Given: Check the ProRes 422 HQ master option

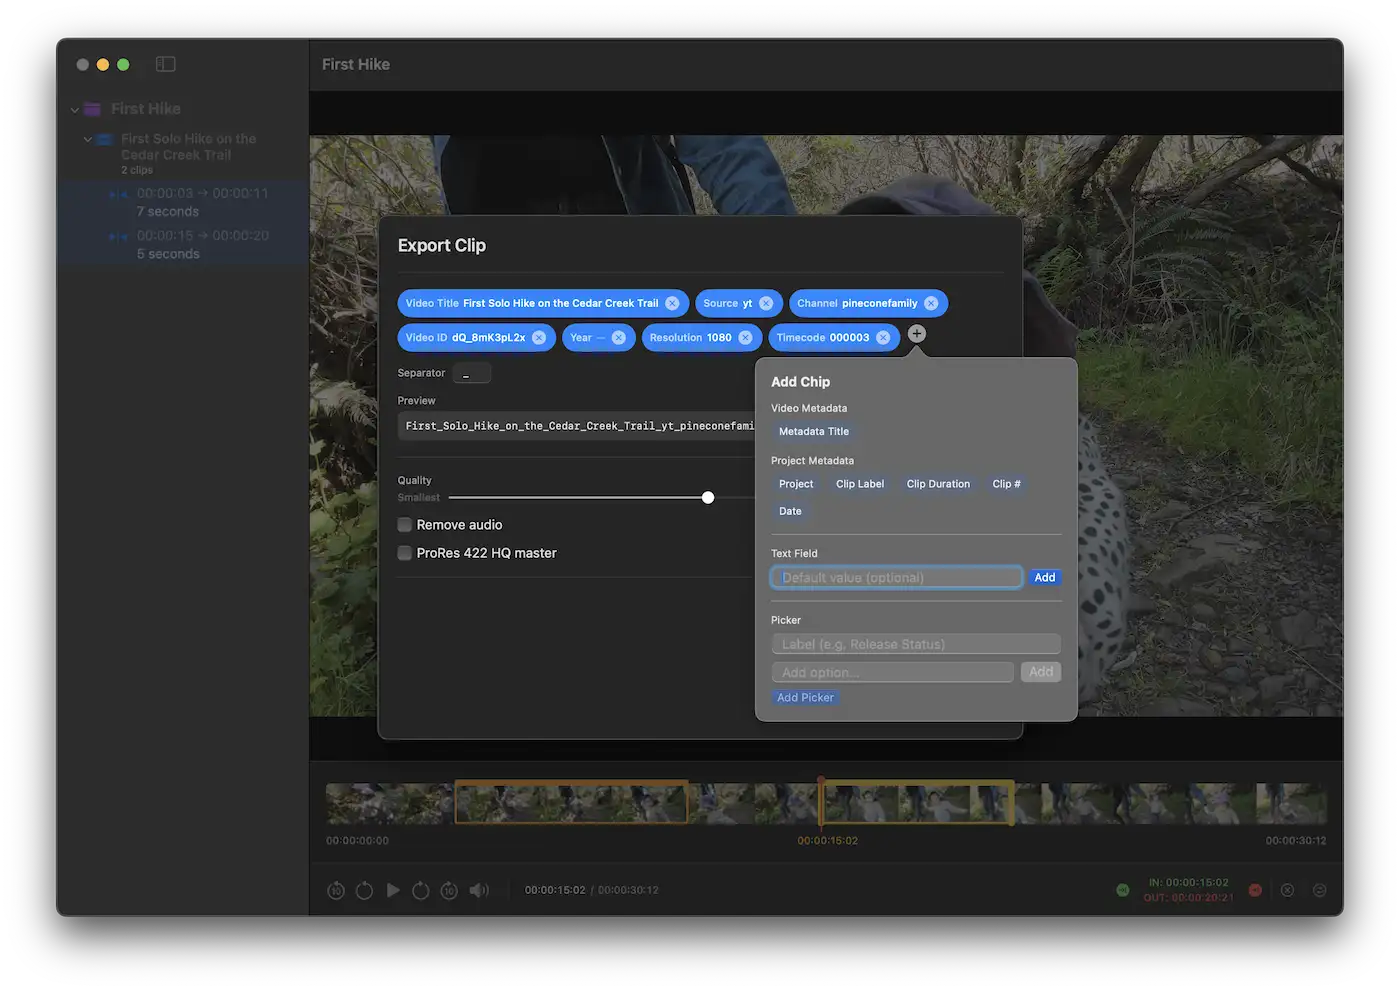Looking at the screenshot, I should [405, 553].
